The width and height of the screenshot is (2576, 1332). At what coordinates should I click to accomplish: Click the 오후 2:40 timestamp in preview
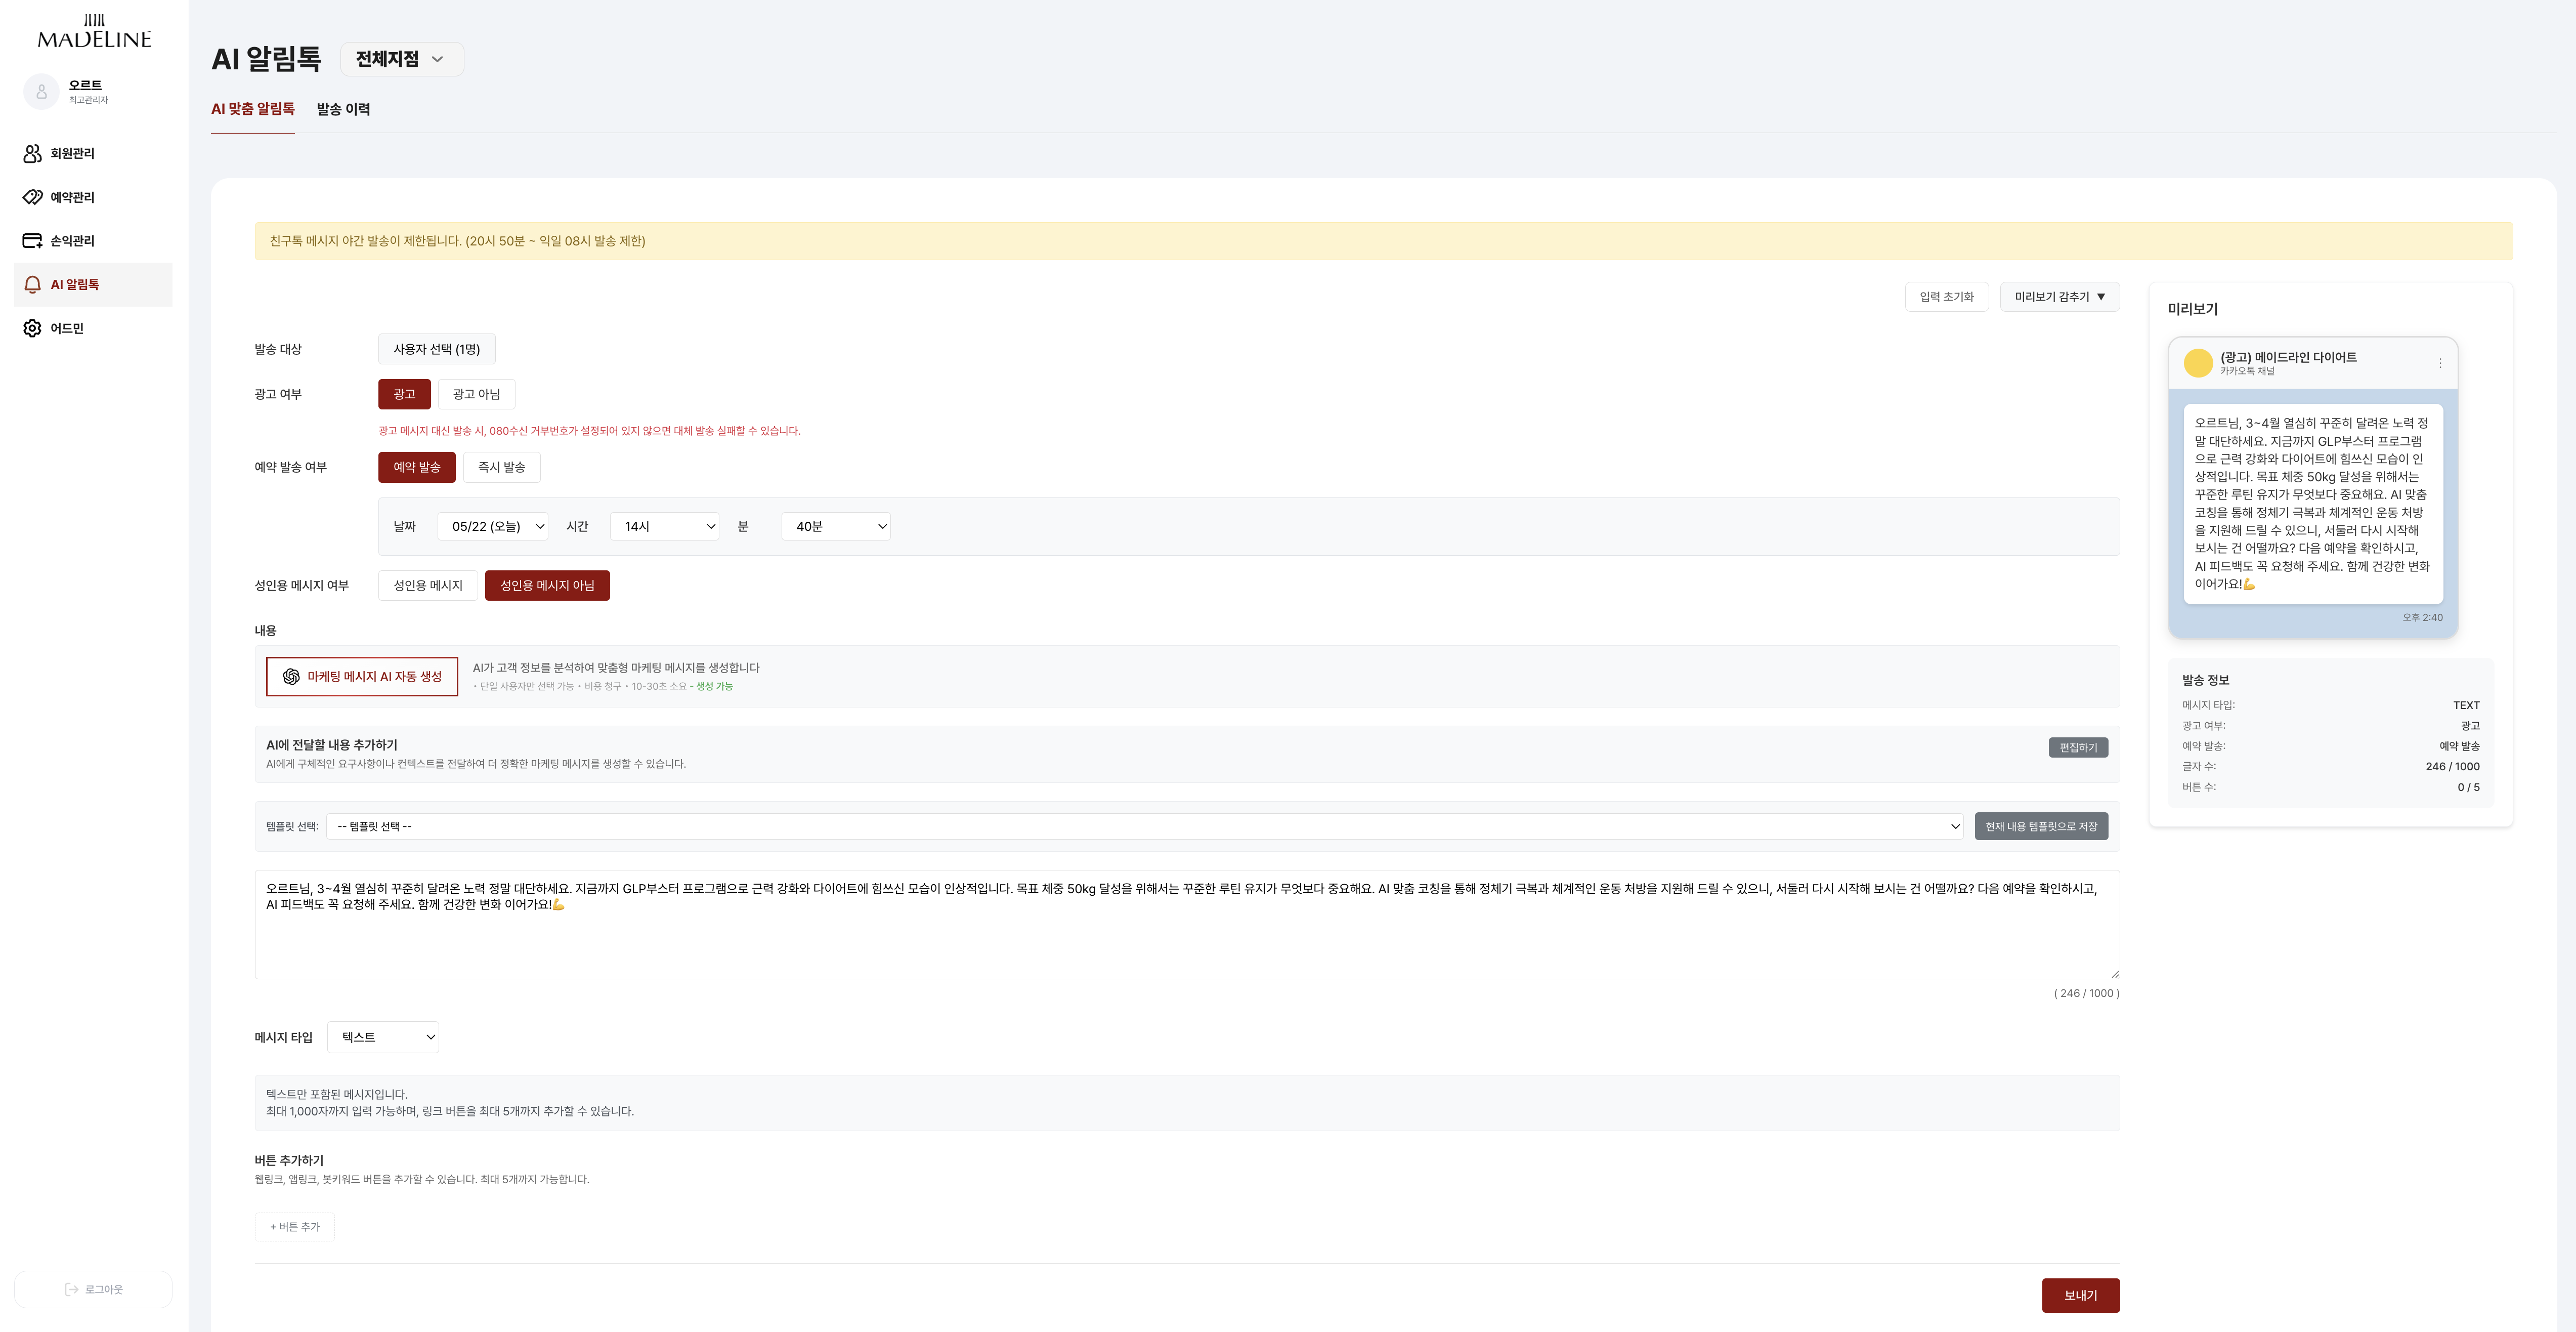[x=2422, y=617]
